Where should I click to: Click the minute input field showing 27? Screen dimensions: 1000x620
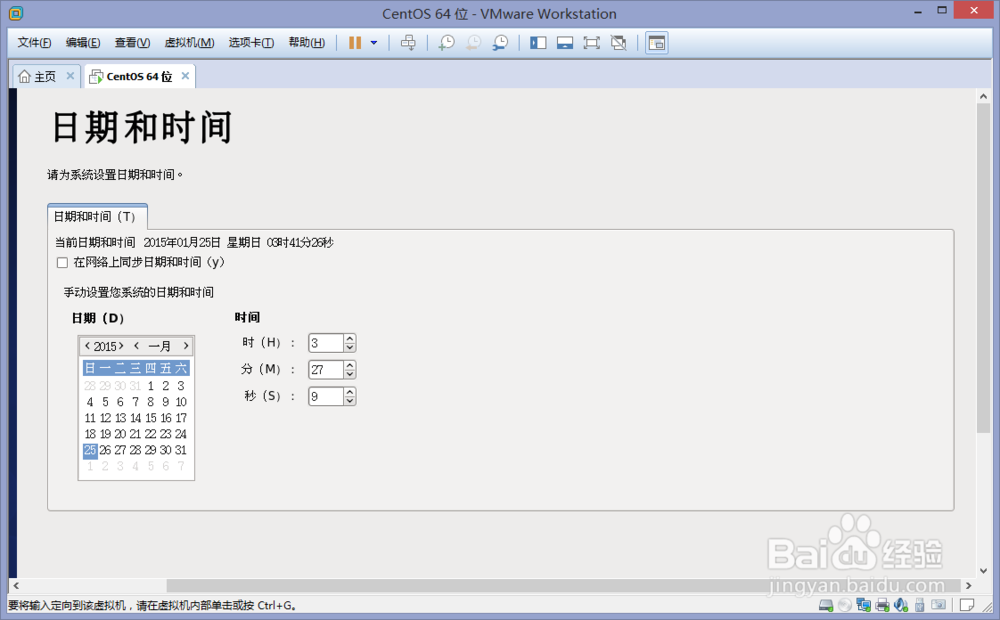coord(326,370)
